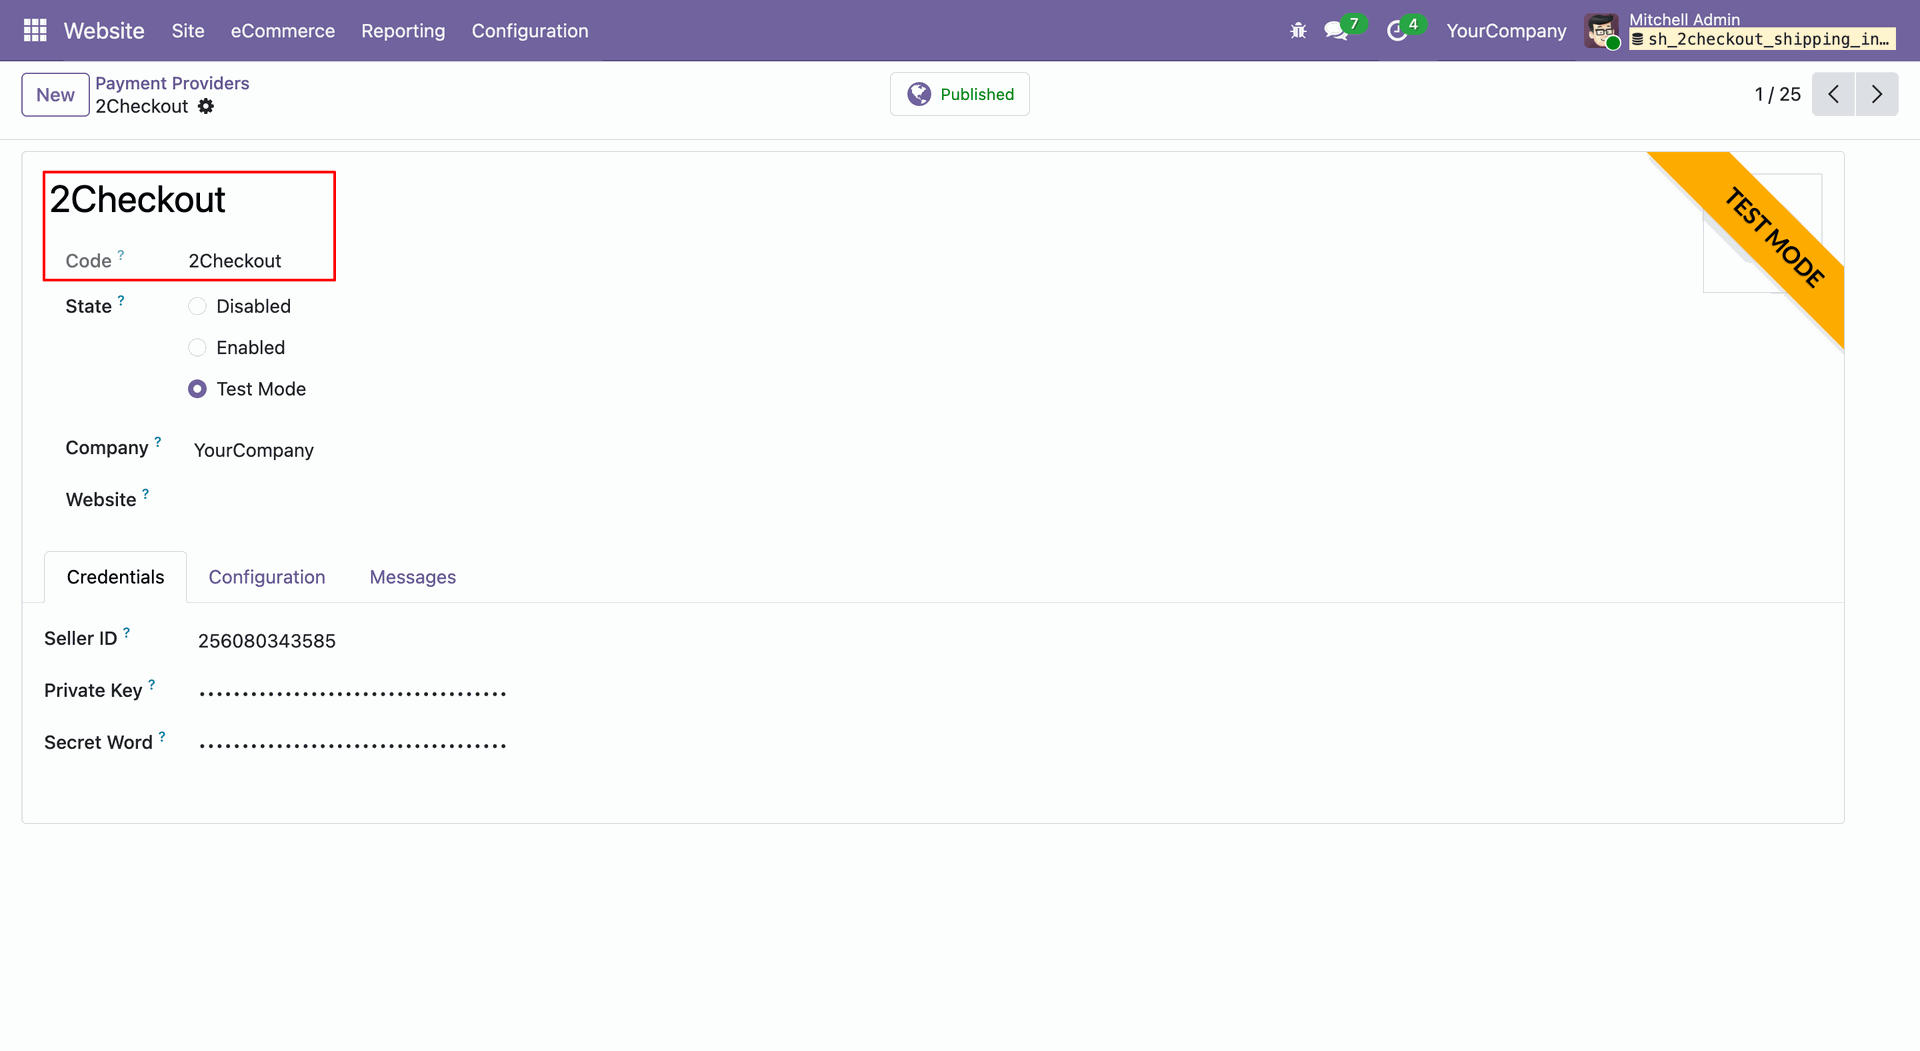Click the provider image placeholder
The height and width of the screenshot is (1051, 1920).
(1762, 233)
